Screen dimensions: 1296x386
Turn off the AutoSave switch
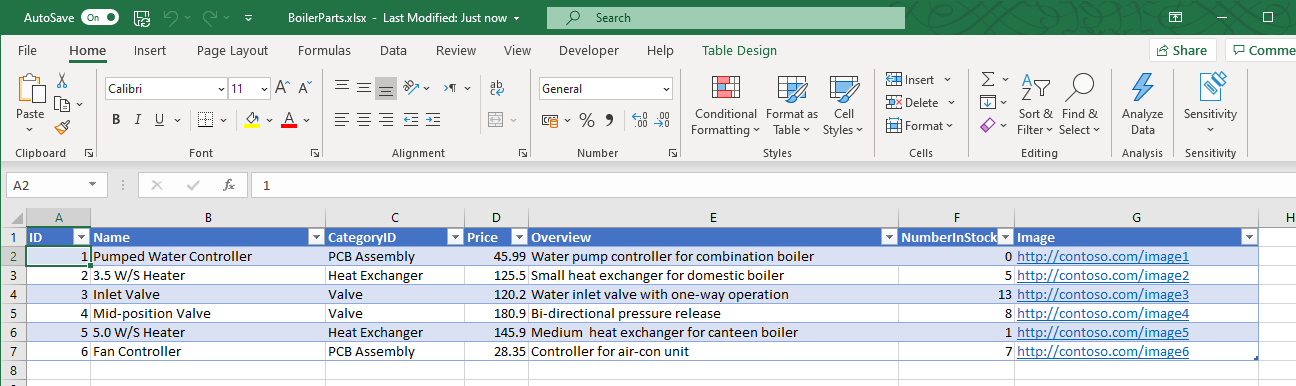click(x=99, y=17)
